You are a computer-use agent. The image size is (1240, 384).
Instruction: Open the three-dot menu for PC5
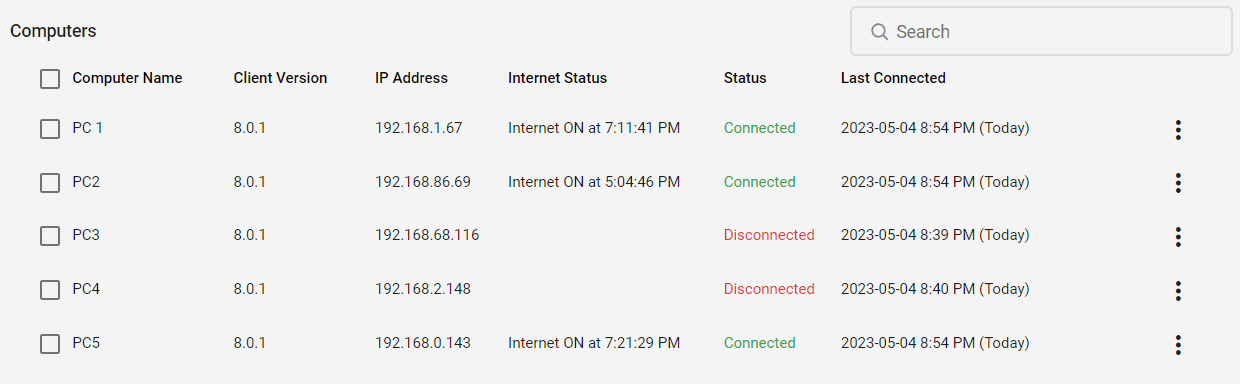1178,345
